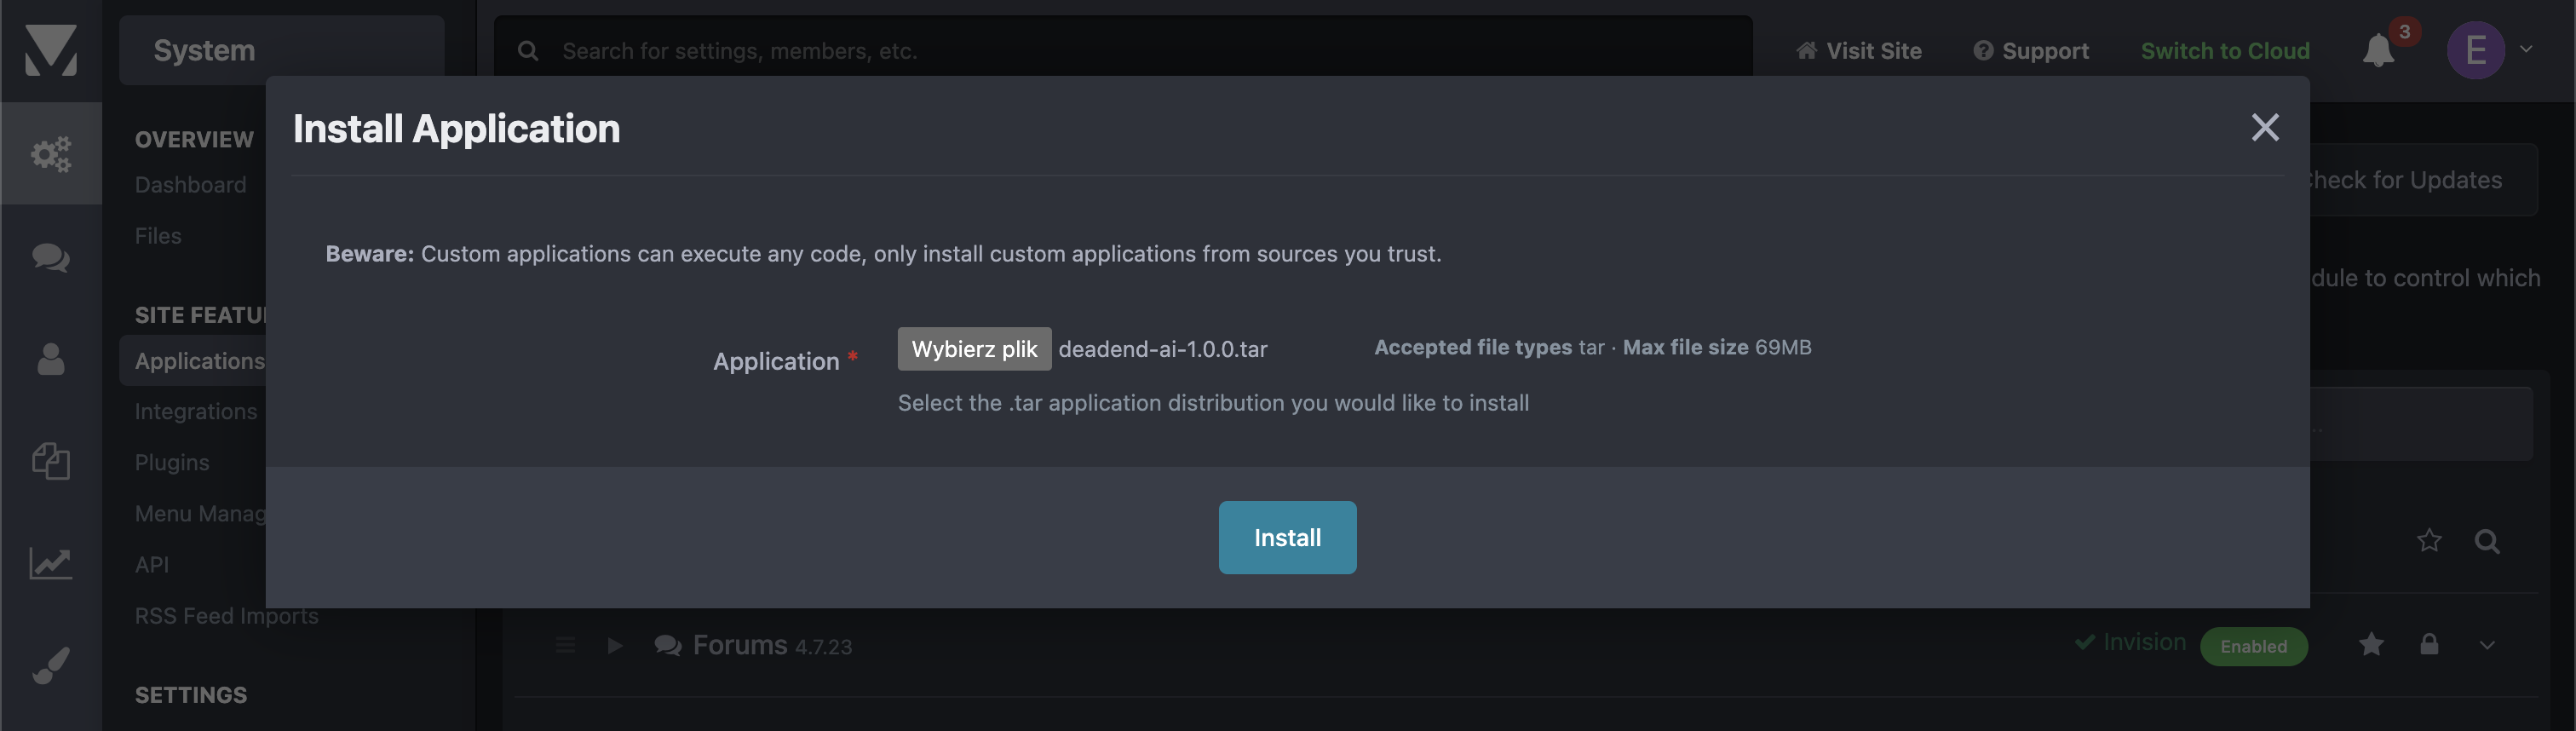
Task: Click the magnifier search icon on Forums row
Action: point(2488,541)
